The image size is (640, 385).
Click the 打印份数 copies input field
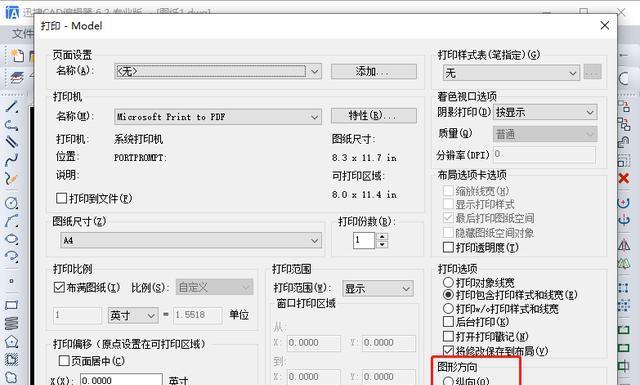point(364,240)
